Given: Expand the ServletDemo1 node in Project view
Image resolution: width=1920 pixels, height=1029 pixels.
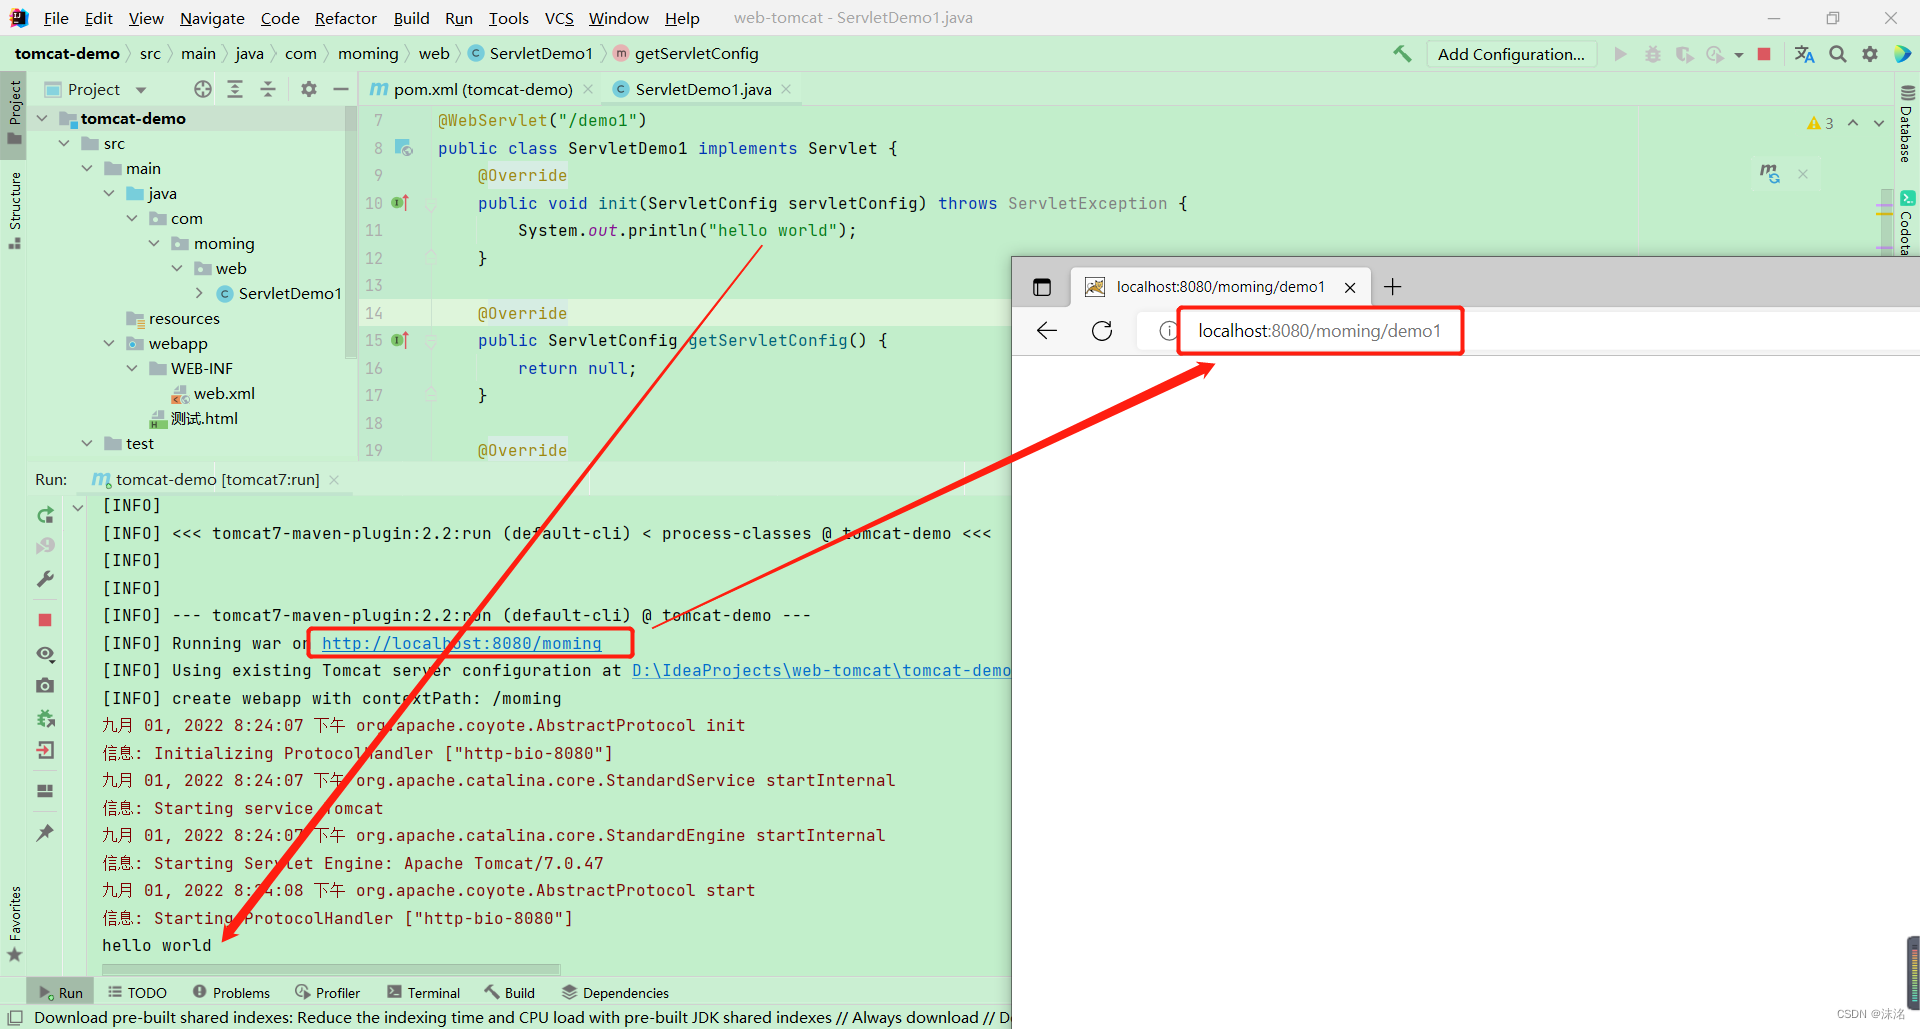Looking at the screenshot, I should pyautogui.click(x=199, y=293).
